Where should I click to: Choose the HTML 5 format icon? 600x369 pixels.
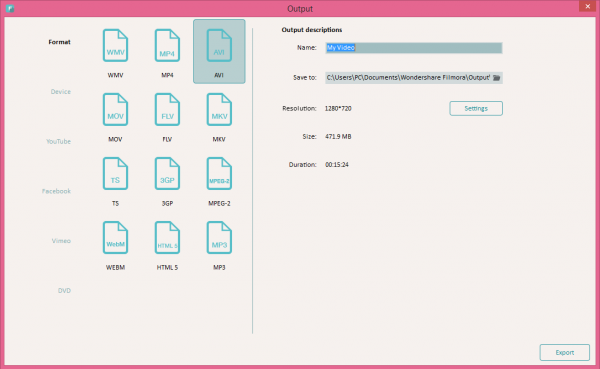point(167,237)
